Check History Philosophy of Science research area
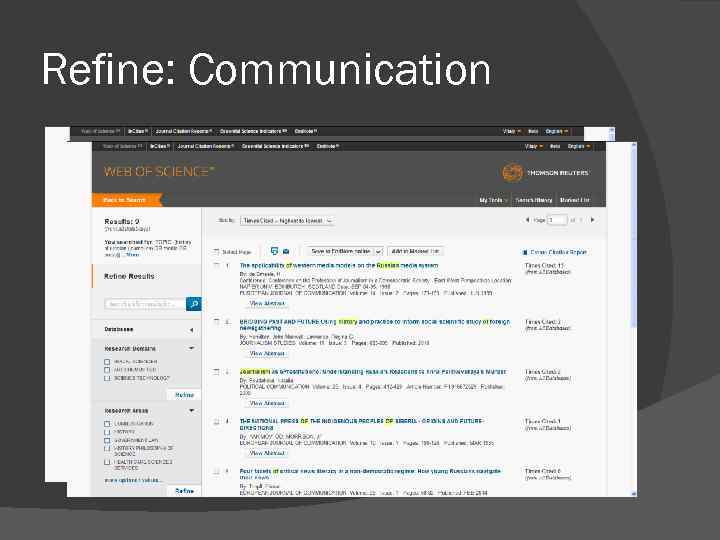This screenshot has width=720, height=540. tap(107, 449)
